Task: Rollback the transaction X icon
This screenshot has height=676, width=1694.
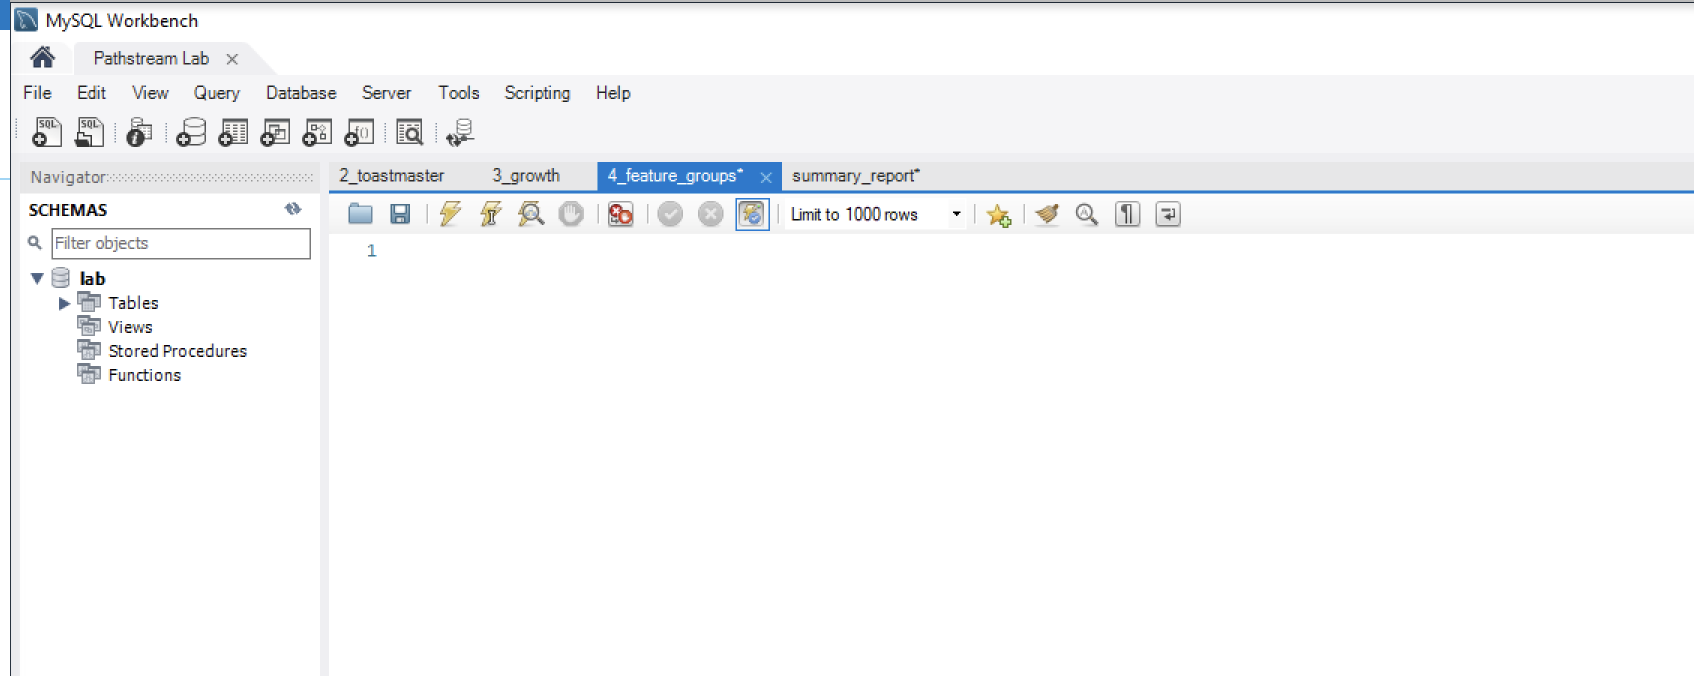Action: tap(710, 214)
